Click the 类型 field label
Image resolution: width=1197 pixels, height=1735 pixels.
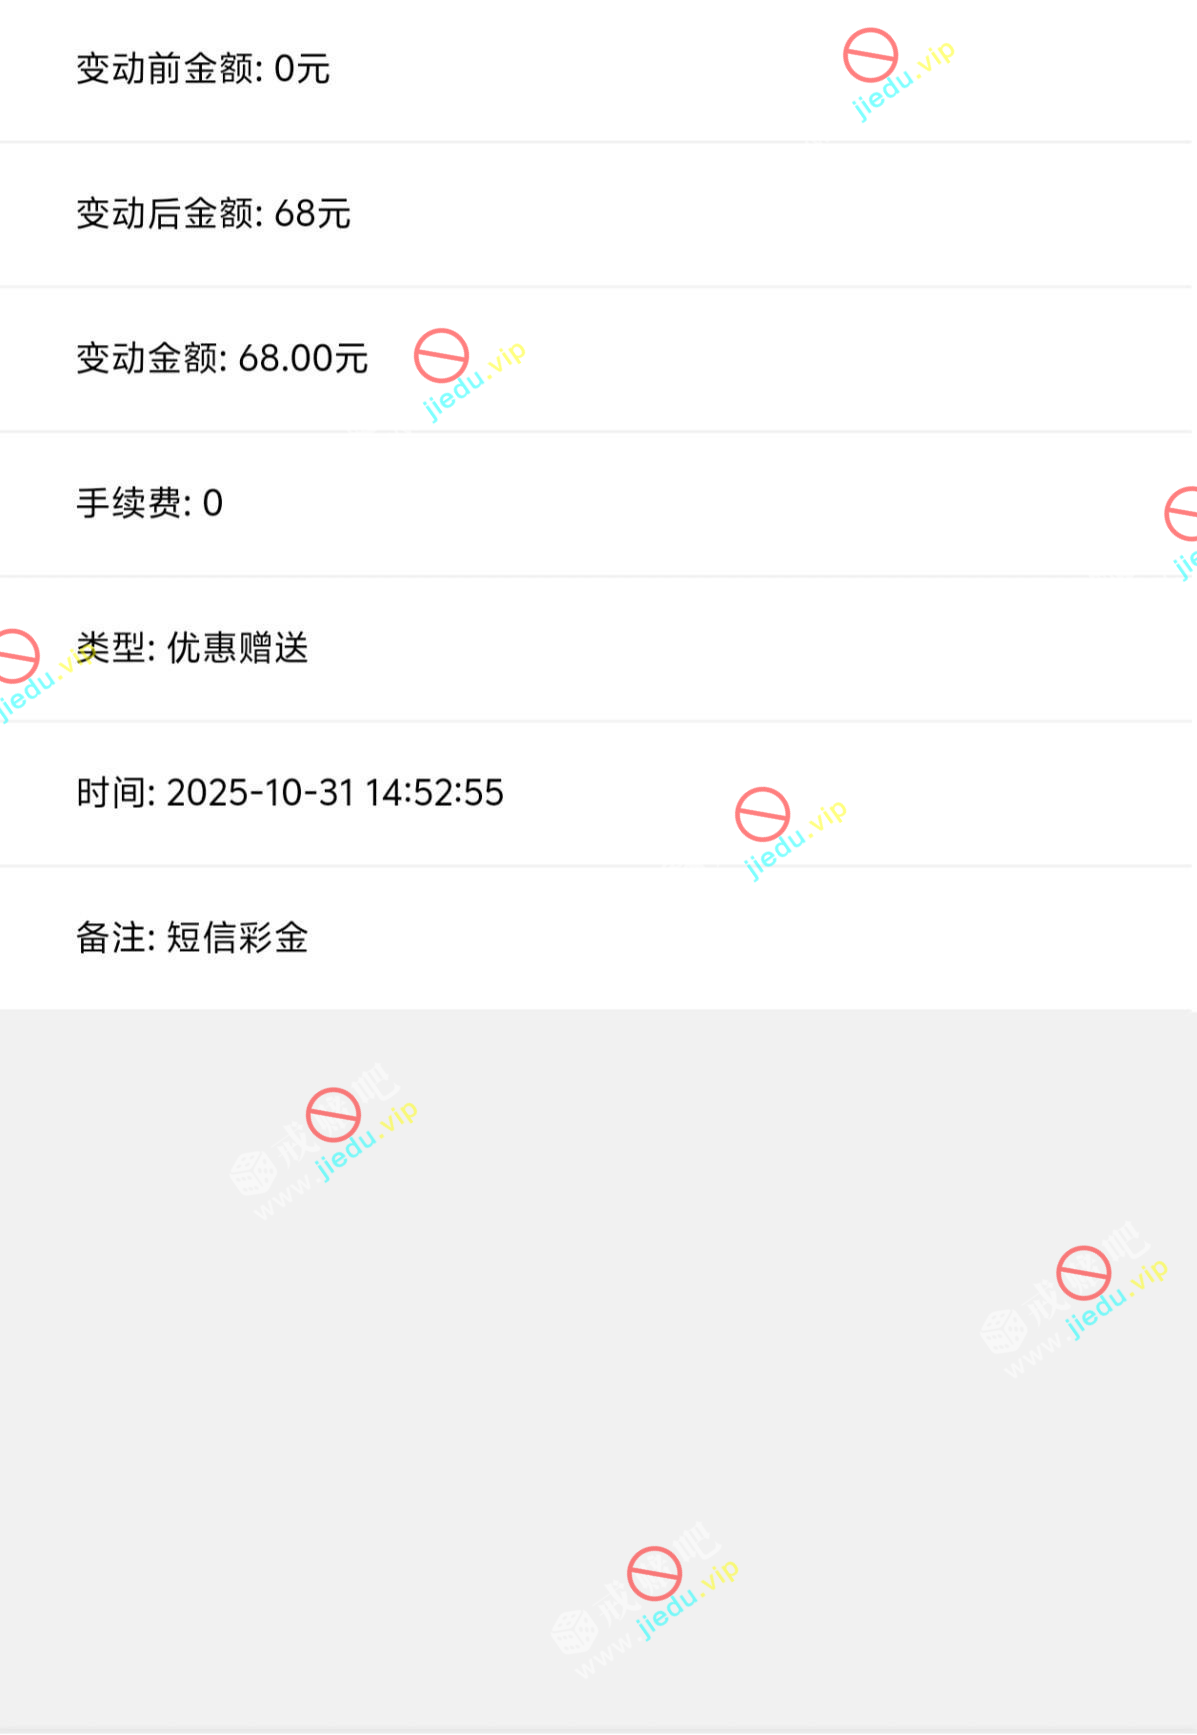tap(114, 648)
